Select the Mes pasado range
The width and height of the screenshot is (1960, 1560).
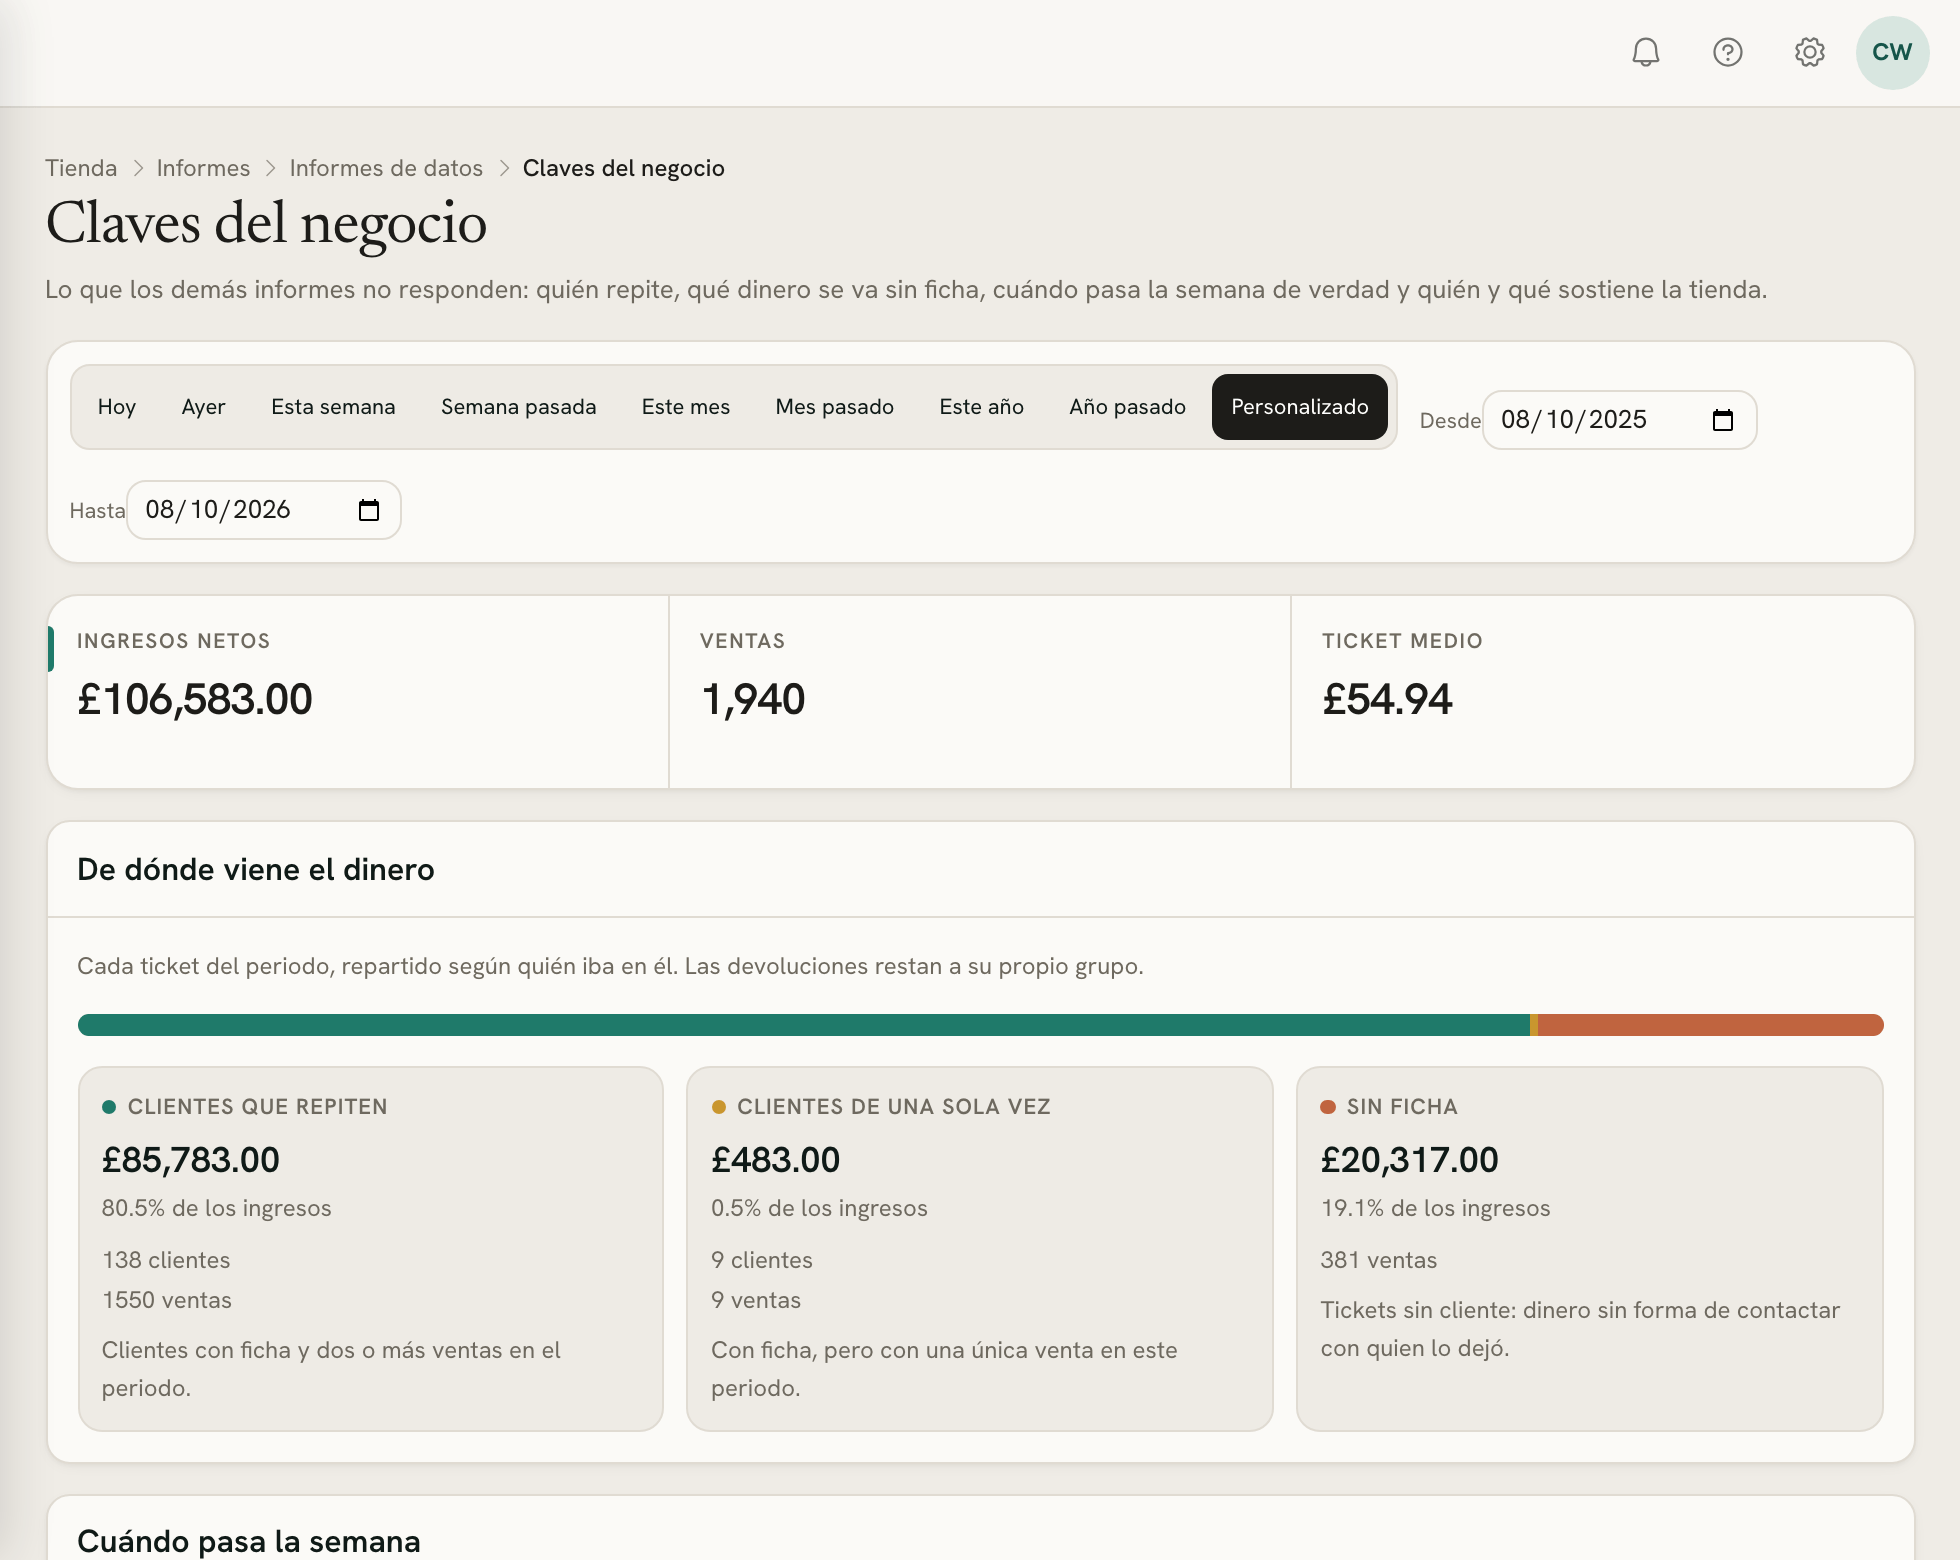834,407
